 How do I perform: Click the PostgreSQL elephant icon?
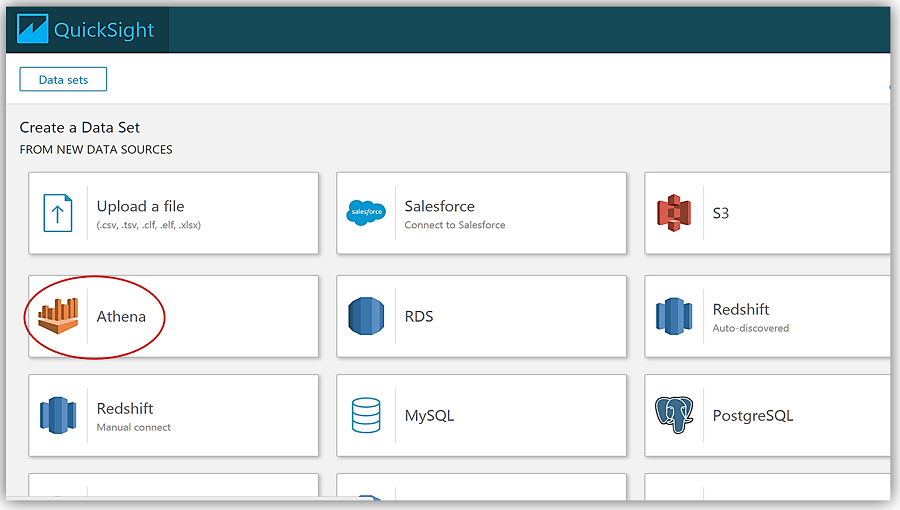point(674,415)
